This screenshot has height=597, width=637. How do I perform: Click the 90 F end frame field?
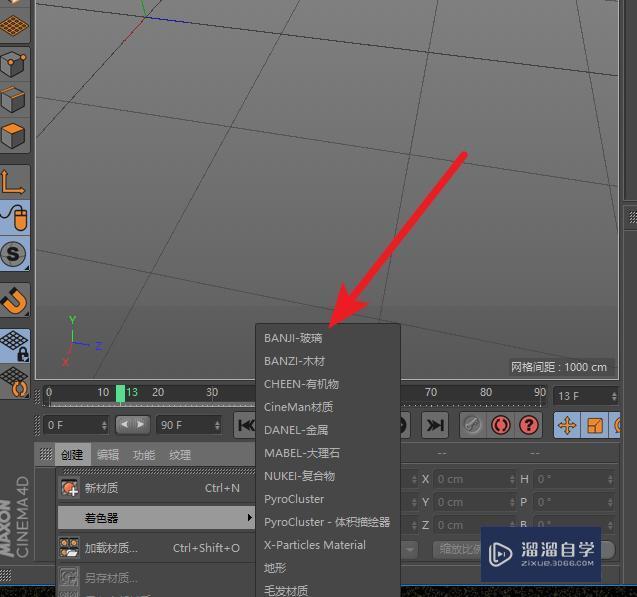click(x=189, y=425)
